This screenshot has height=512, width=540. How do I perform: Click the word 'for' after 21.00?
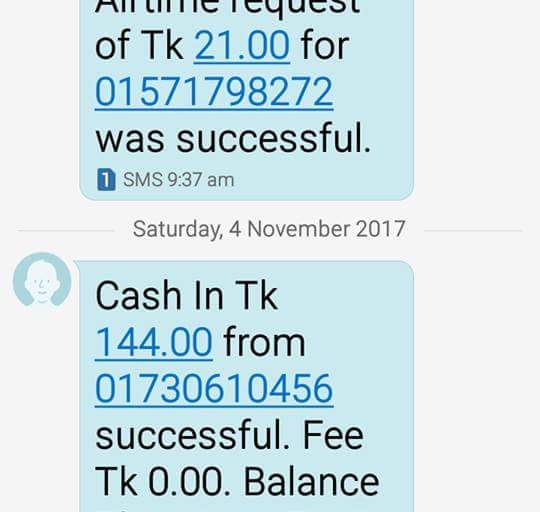click(325, 45)
